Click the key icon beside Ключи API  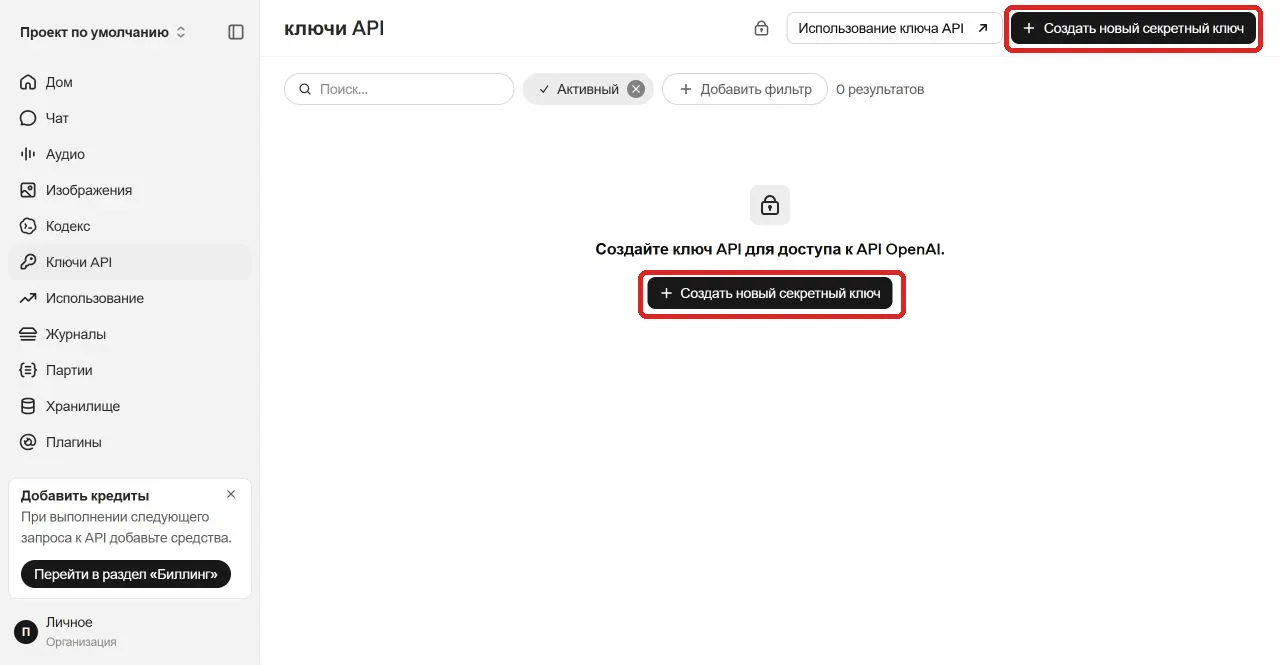[28, 262]
